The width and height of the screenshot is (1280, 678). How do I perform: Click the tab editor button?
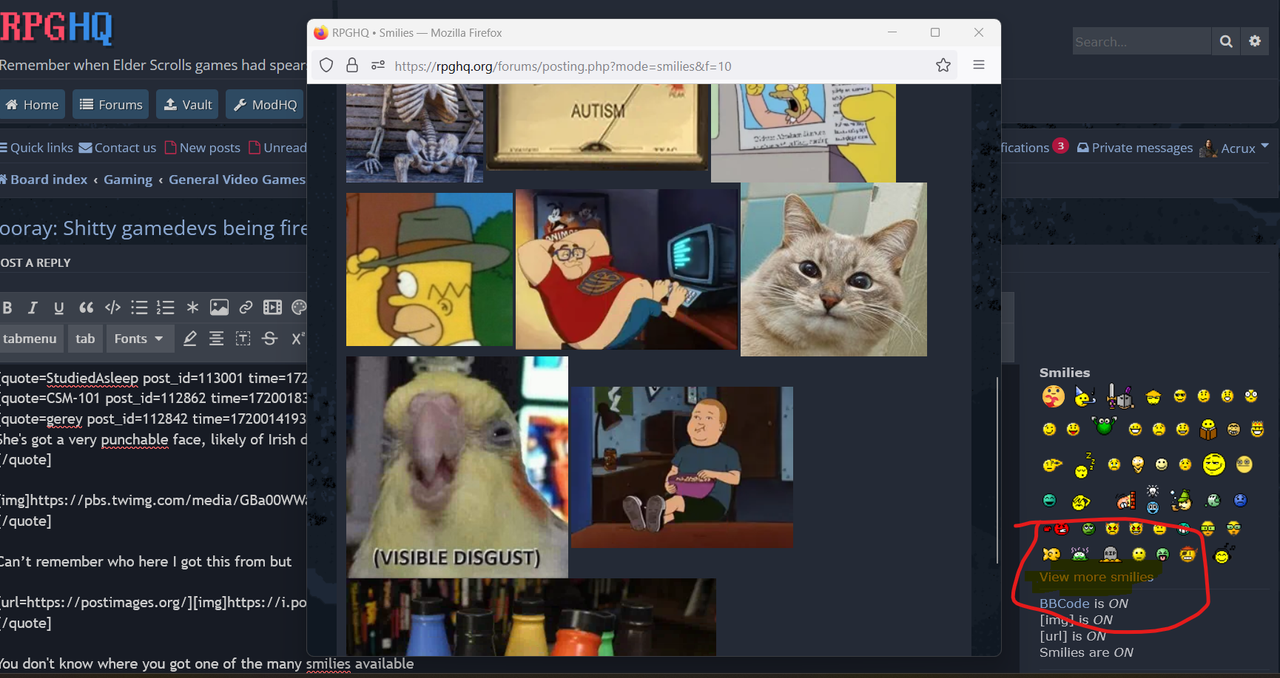[x=85, y=339]
